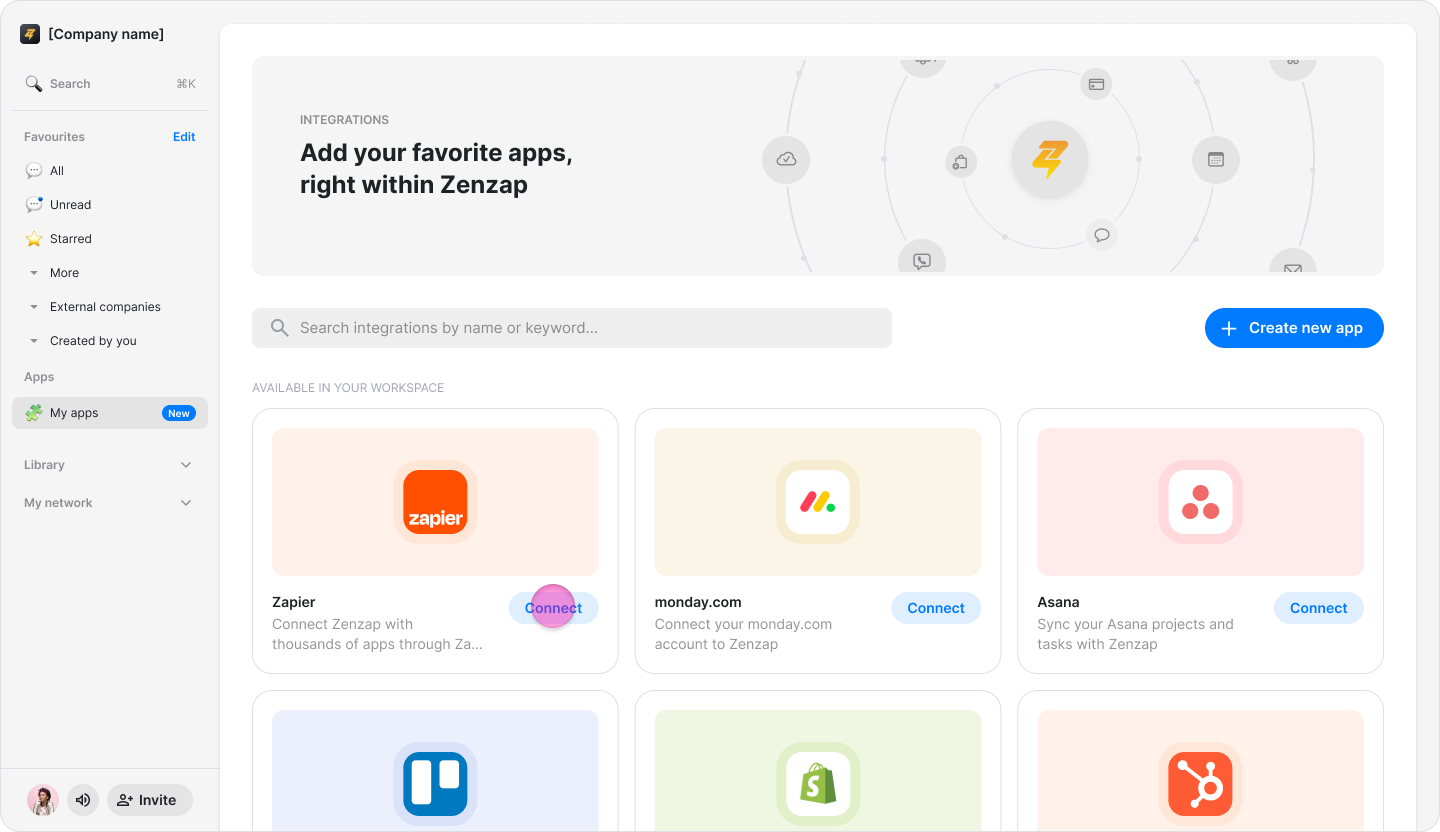1440x832 pixels.
Task: Click the All chats bubble icon
Action: point(34,171)
